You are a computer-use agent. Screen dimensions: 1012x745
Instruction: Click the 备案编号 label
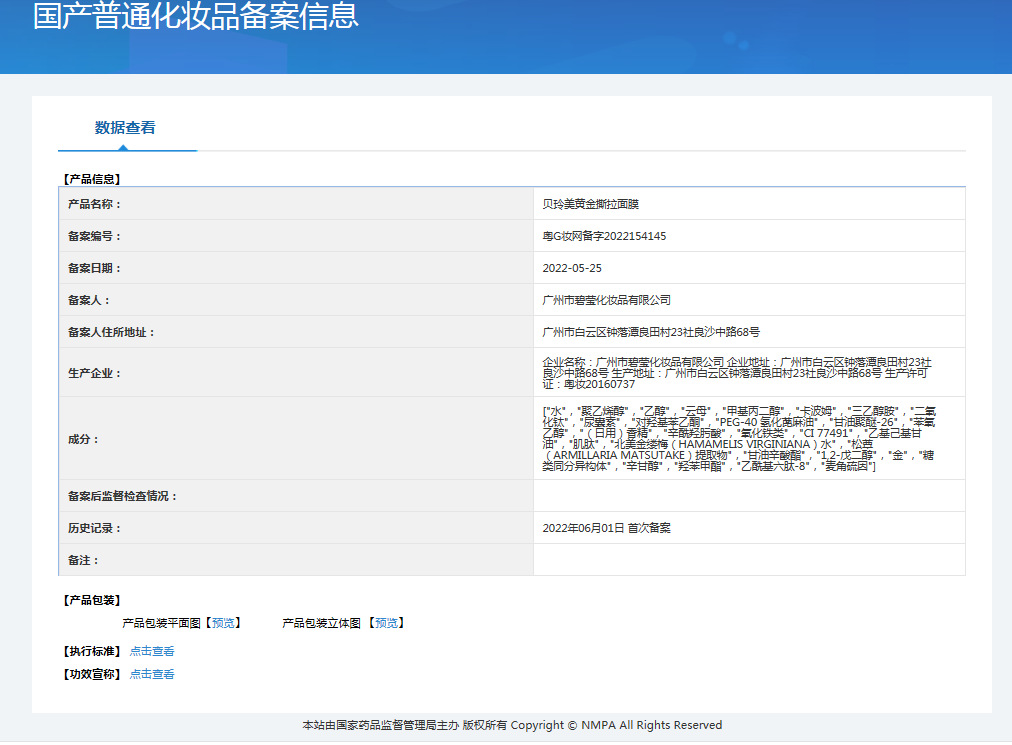[x=94, y=236]
